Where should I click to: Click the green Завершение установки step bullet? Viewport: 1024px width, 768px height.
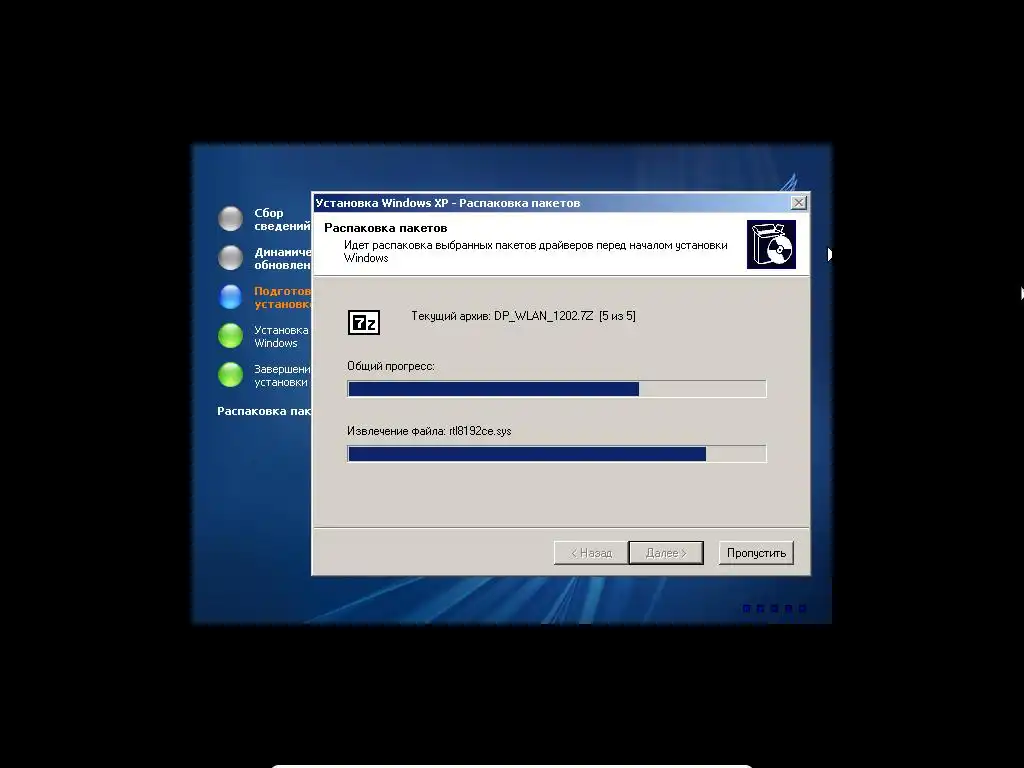coord(231,375)
